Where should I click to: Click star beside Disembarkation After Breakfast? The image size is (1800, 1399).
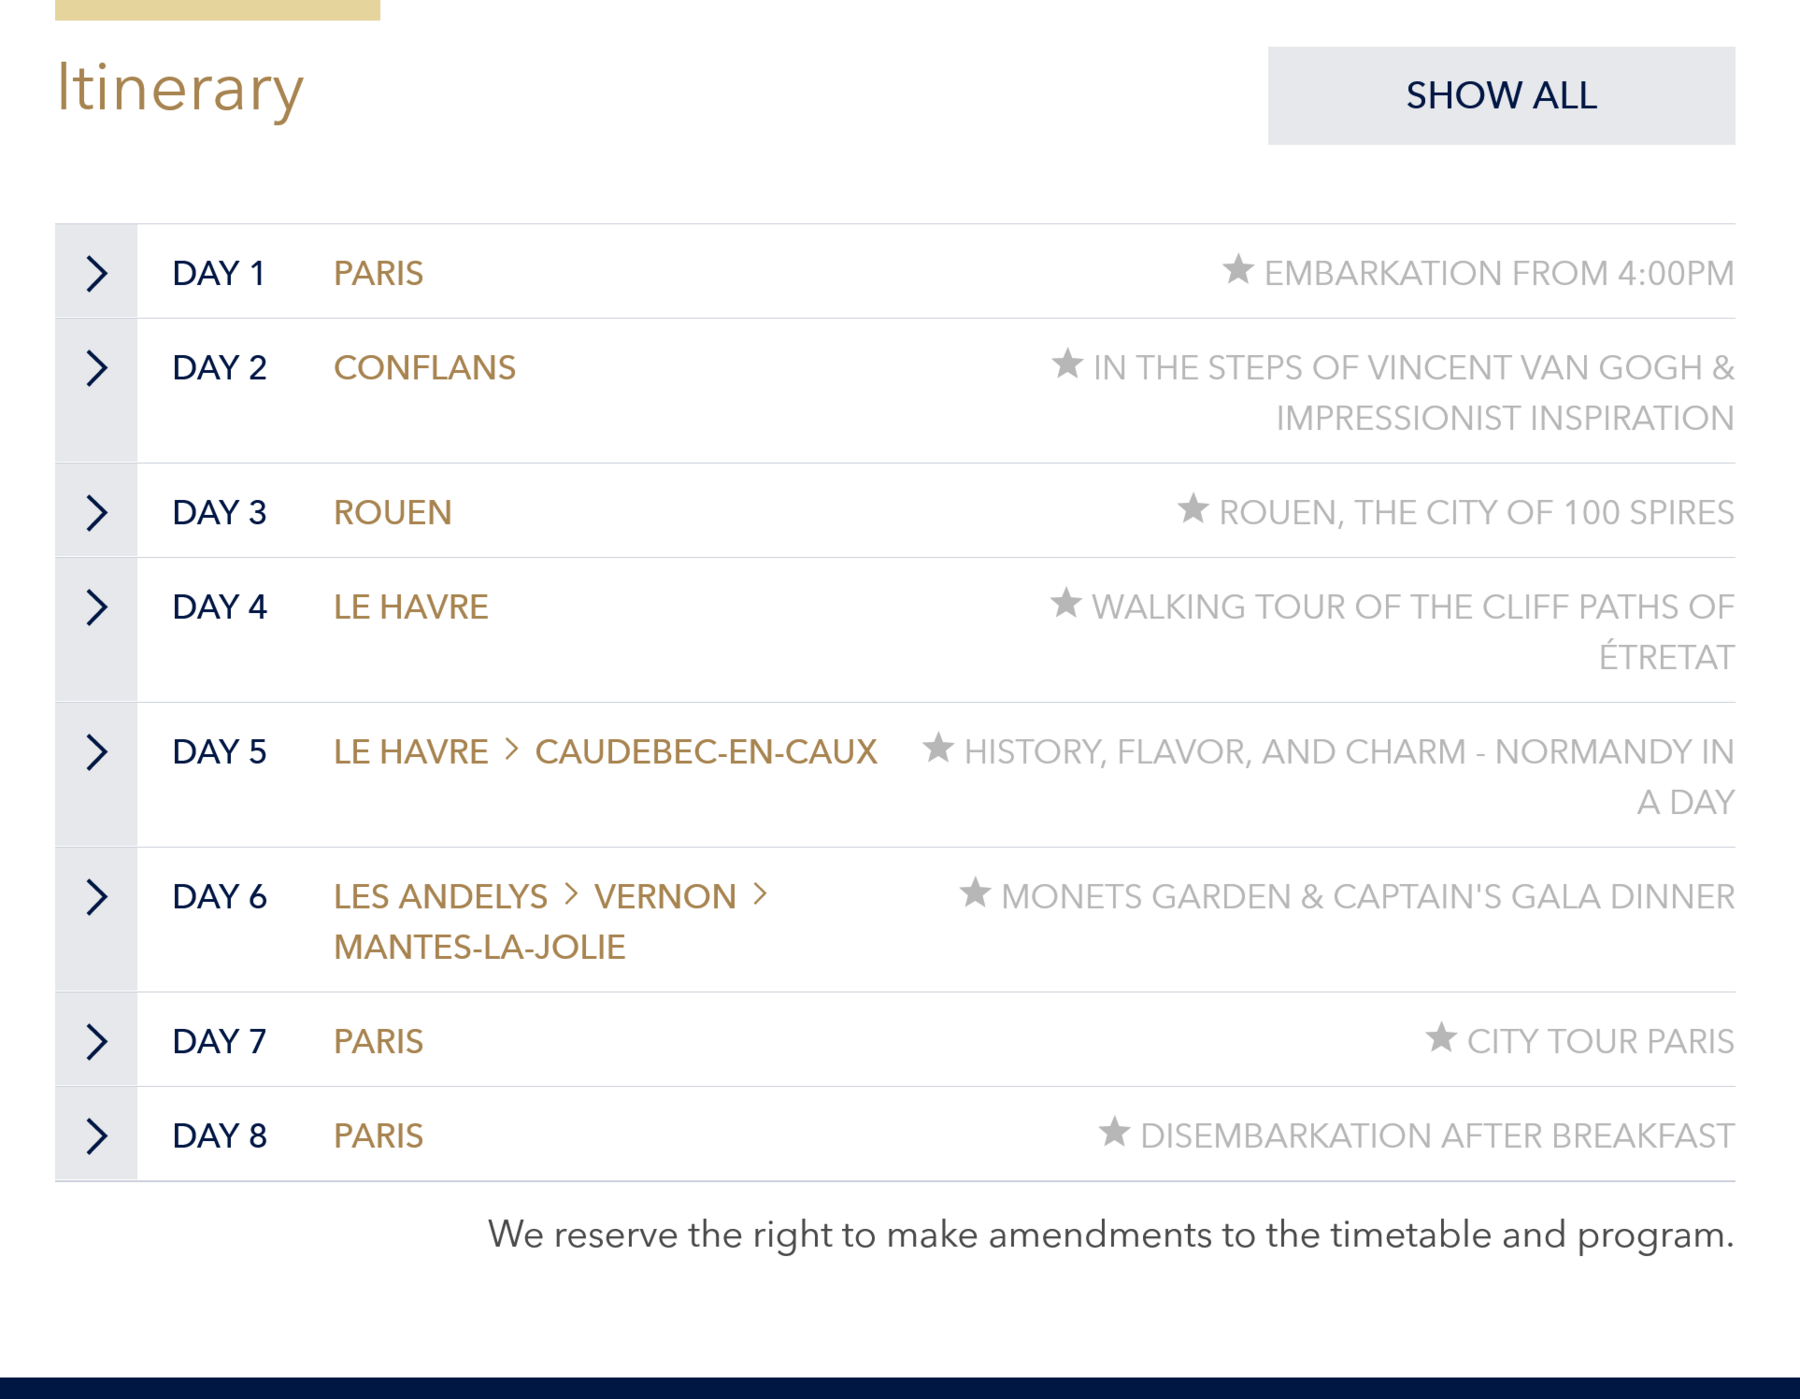point(1113,1132)
